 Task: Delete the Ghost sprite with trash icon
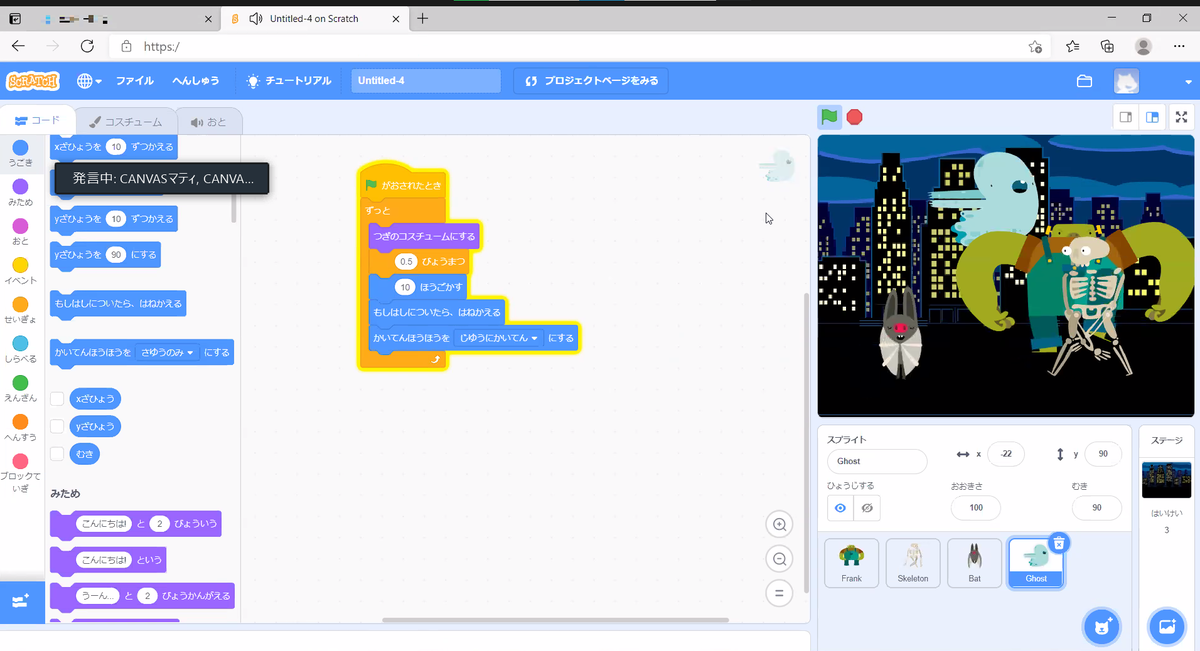pos(1060,542)
